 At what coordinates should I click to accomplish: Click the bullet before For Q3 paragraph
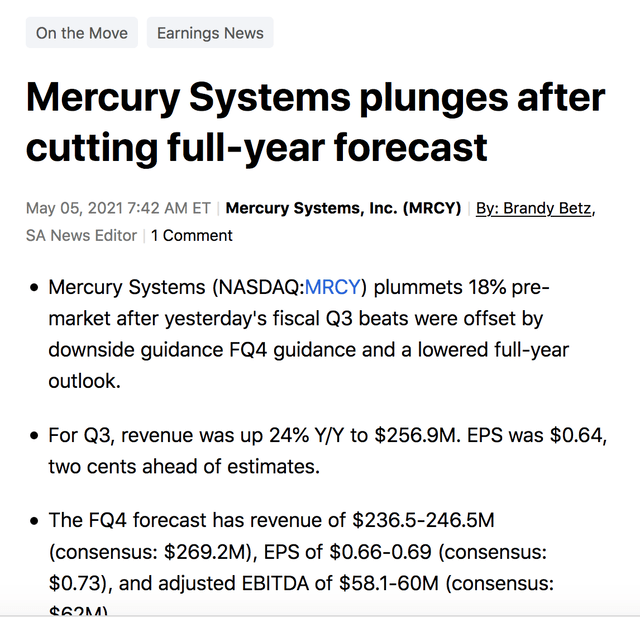click(x=34, y=435)
